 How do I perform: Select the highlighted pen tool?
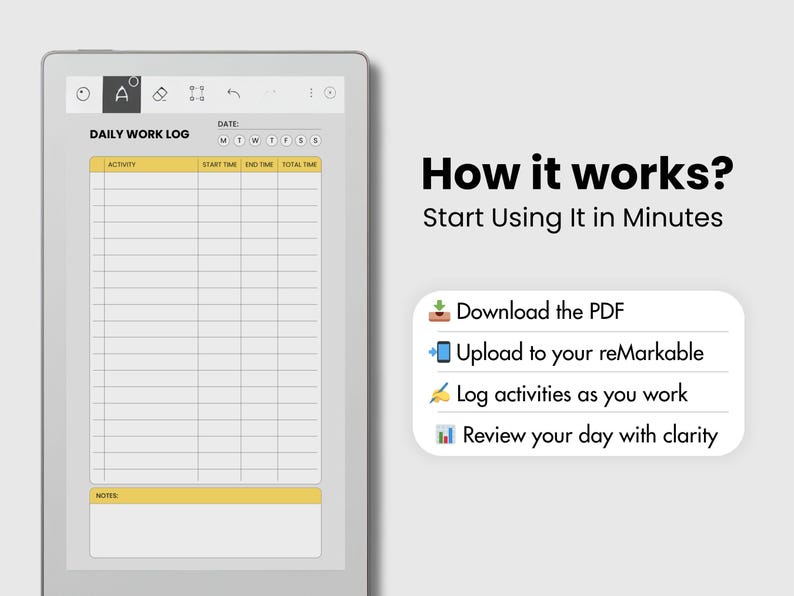click(122, 95)
